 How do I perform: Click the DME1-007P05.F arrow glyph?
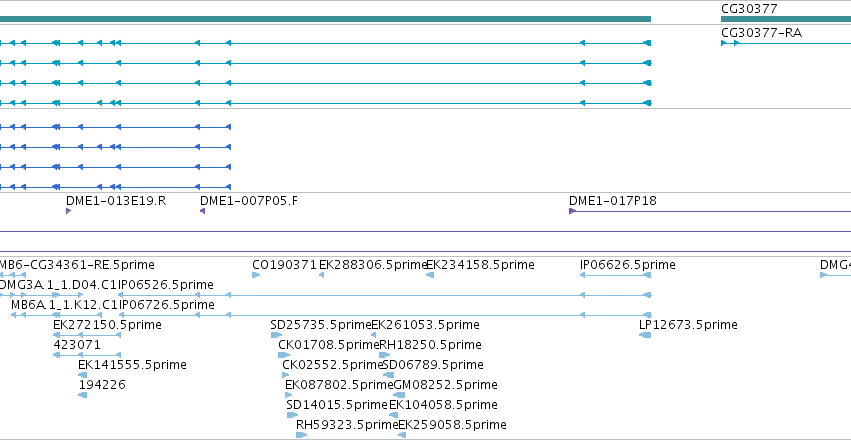[x=202, y=211]
